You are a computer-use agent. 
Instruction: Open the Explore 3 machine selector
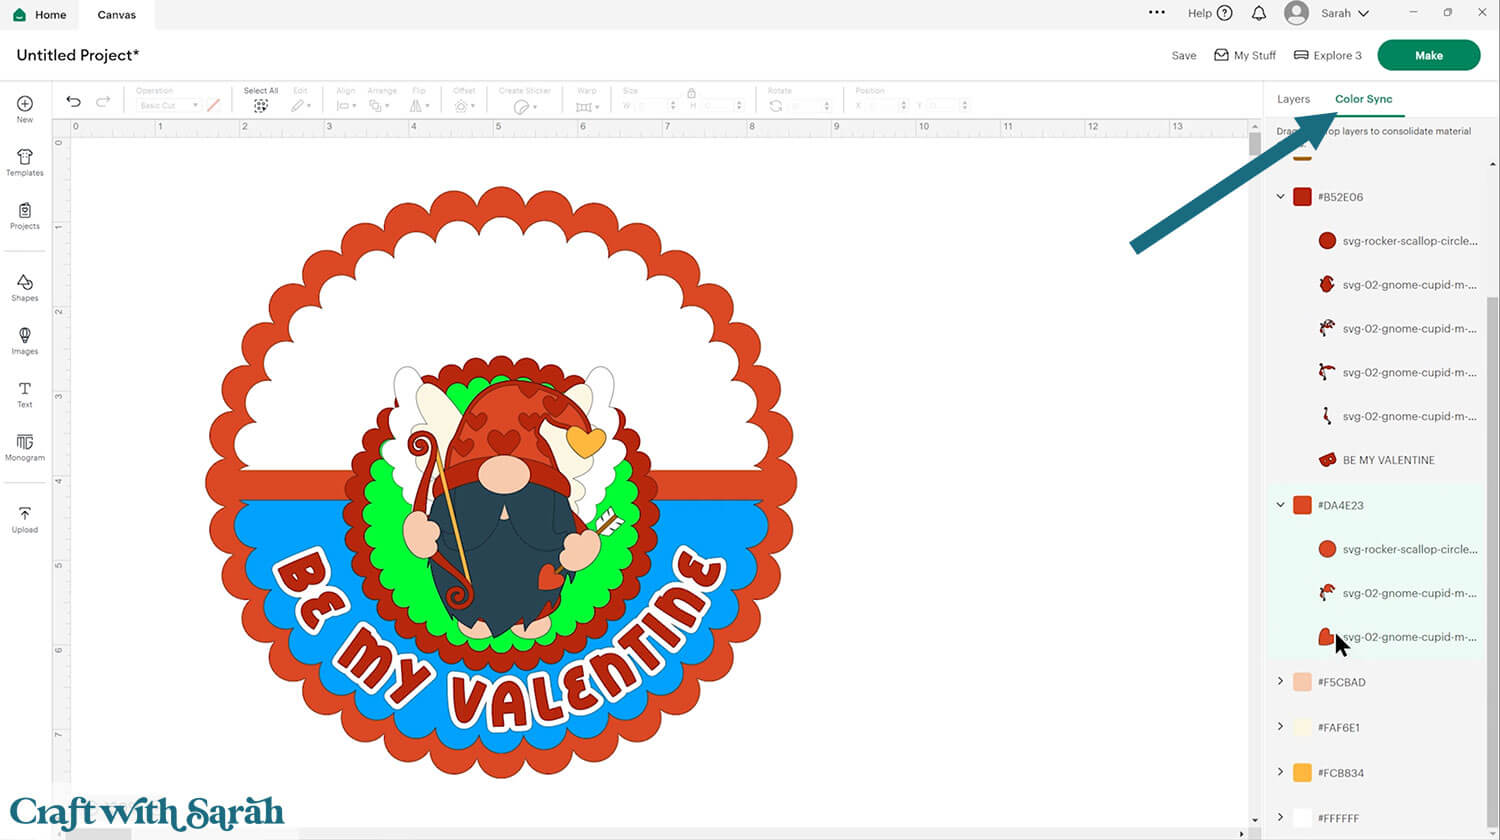coord(1328,55)
